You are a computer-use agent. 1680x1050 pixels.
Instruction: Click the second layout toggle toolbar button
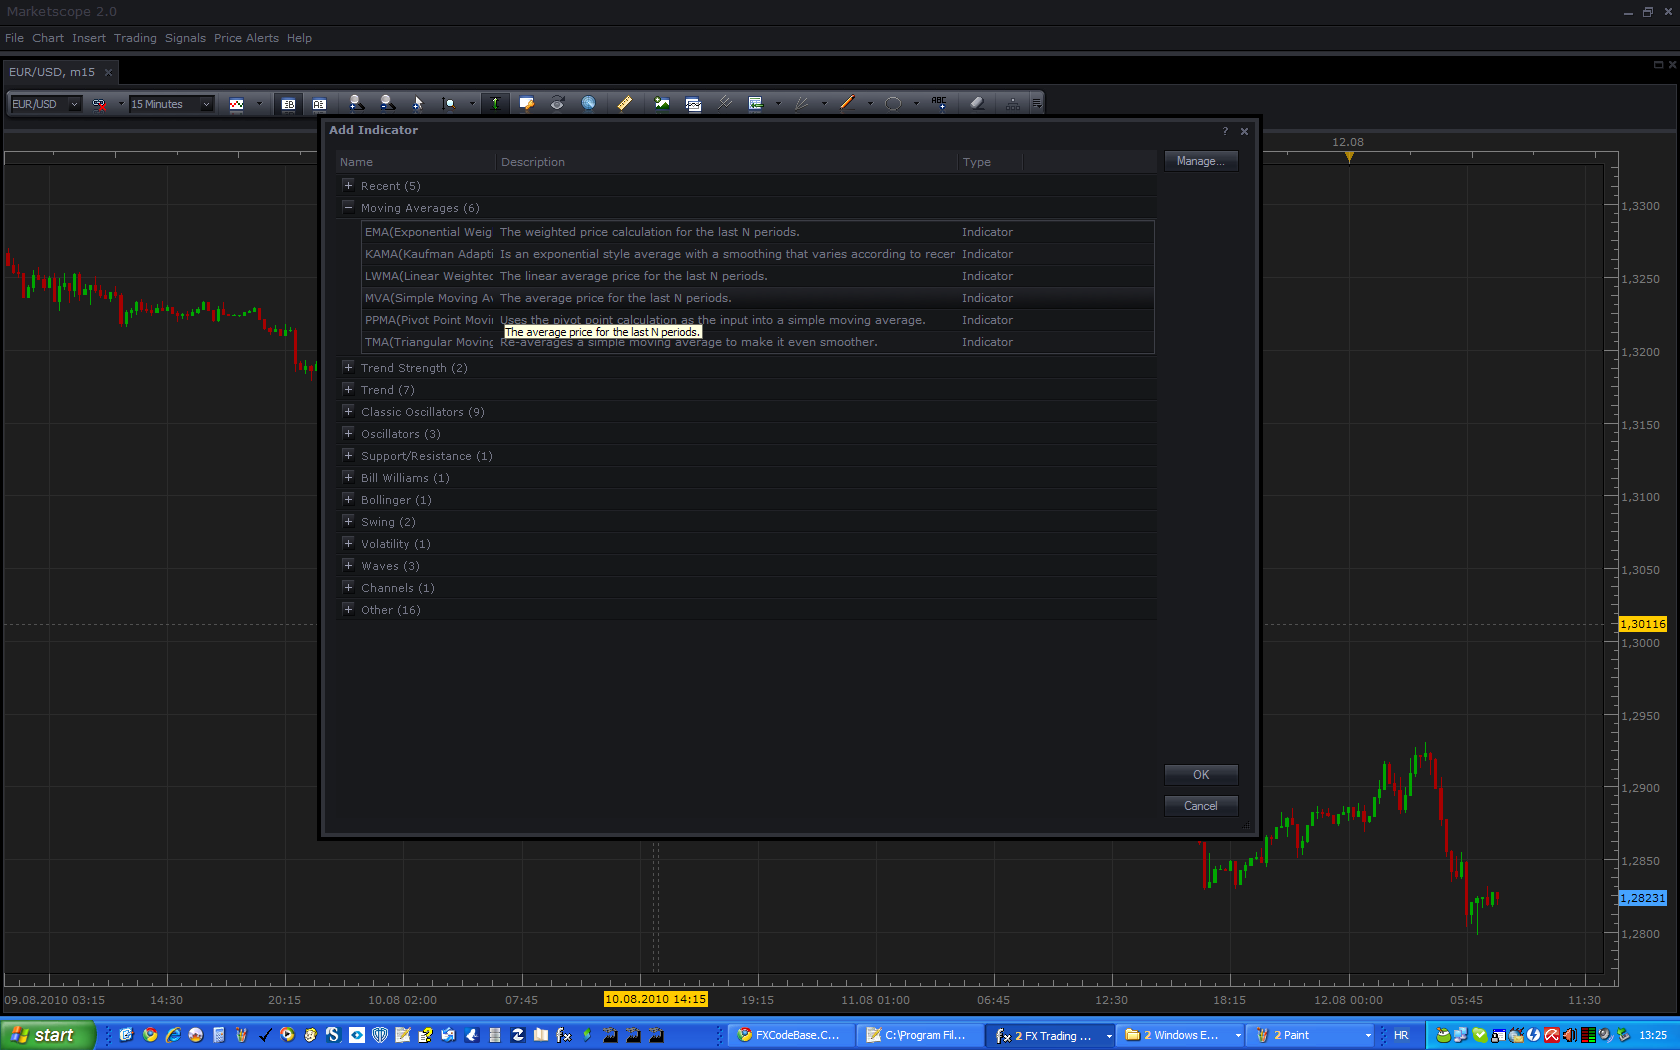point(319,103)
